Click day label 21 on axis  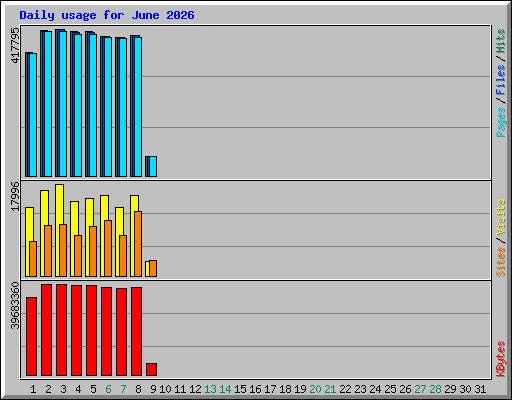click(330, 389)
